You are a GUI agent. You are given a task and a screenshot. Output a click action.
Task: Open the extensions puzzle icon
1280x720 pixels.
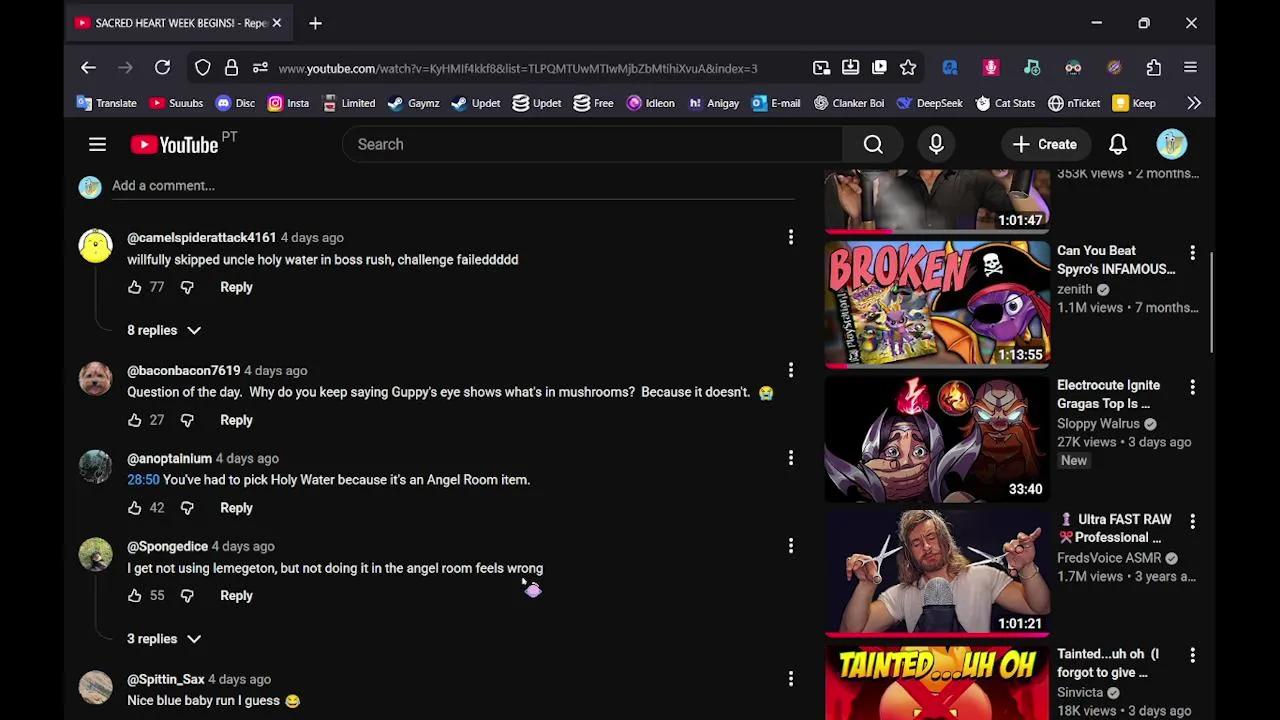(x=1154, y=68)
